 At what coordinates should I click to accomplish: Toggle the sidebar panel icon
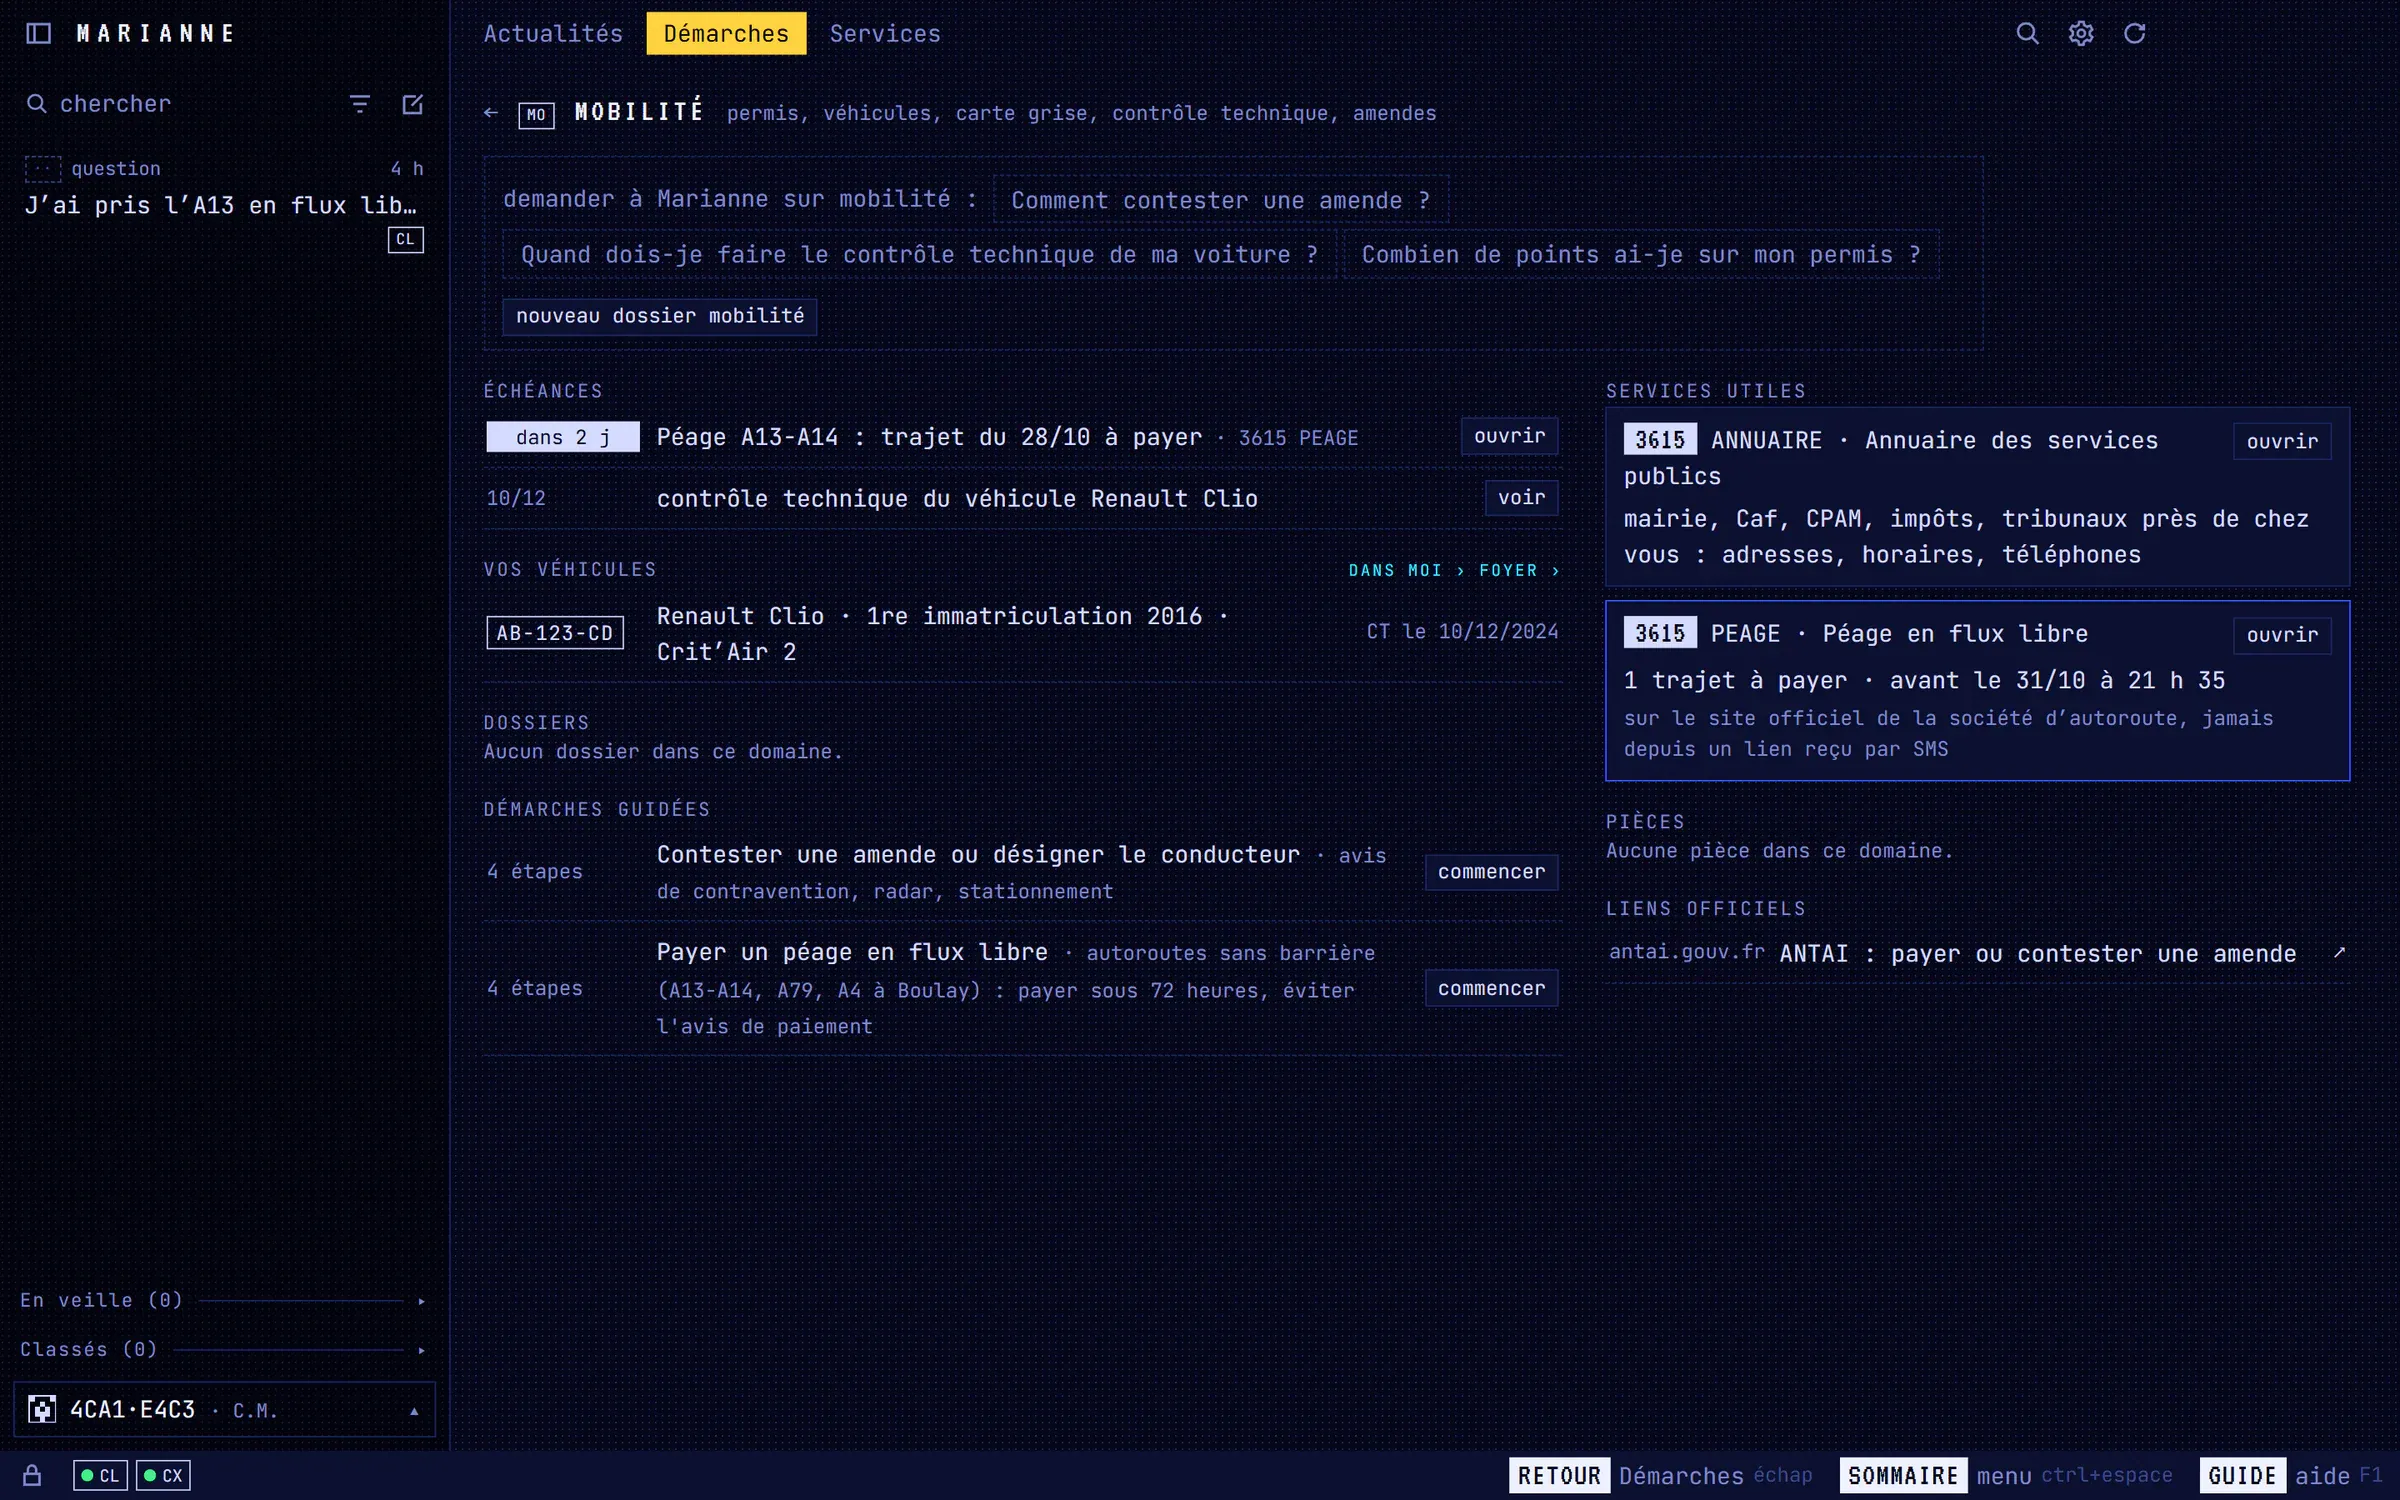38,33
